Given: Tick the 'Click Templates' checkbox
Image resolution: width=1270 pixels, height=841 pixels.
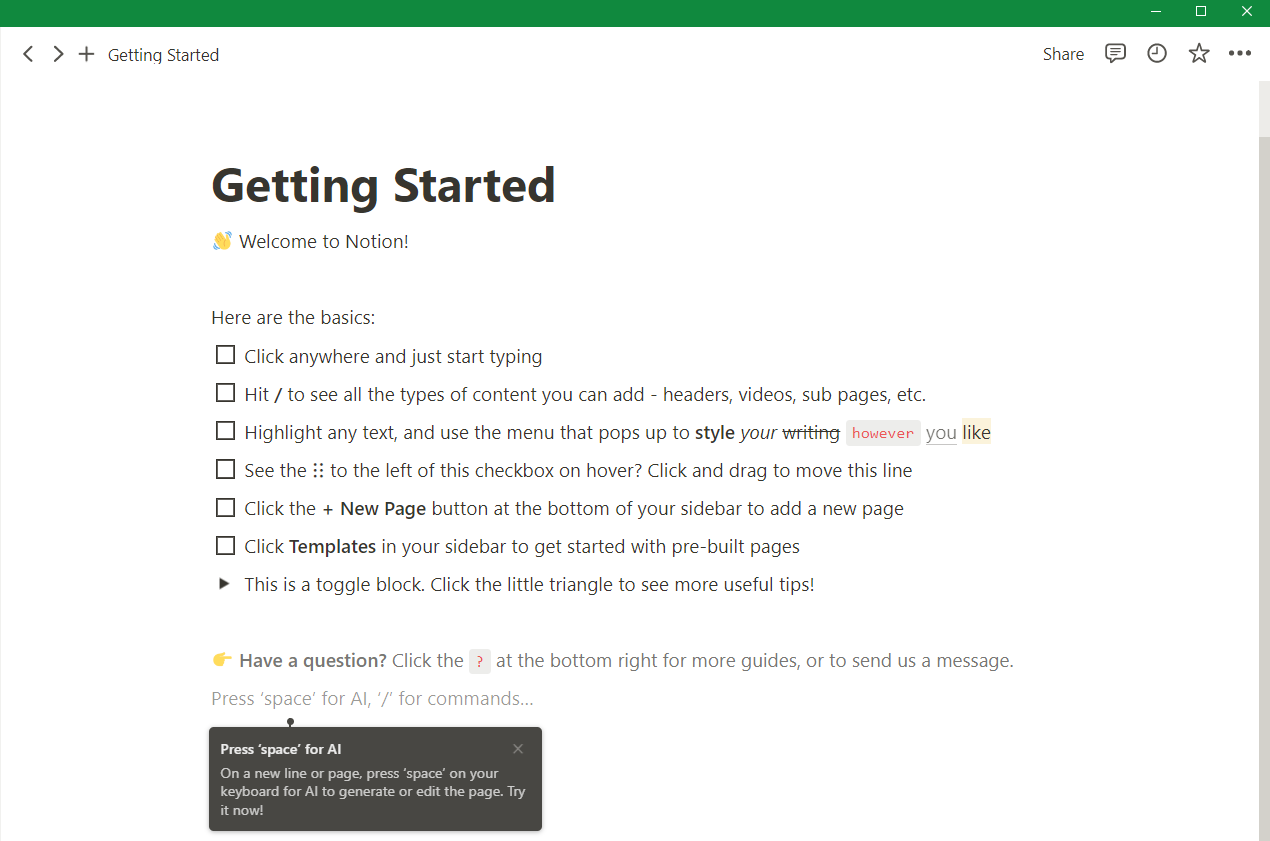Looking at the screenshot, I should click(x=225, y=545).
